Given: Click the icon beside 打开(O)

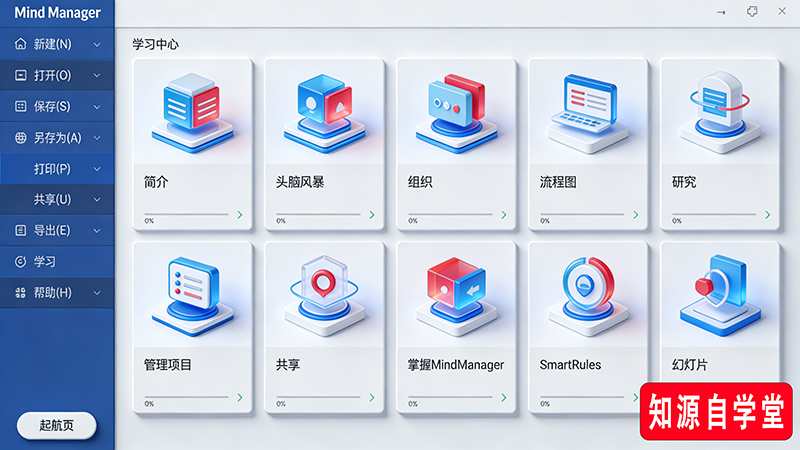Looking at the screenshot, I should click(20, 76).
